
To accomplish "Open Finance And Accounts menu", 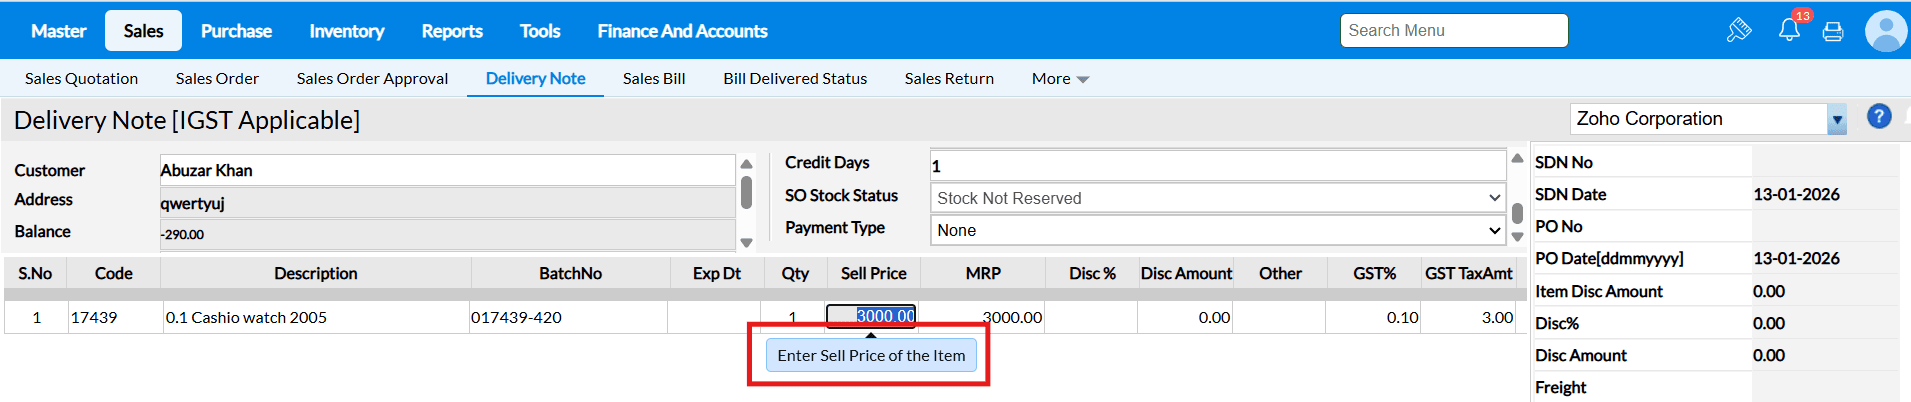I will pos(682,31).
